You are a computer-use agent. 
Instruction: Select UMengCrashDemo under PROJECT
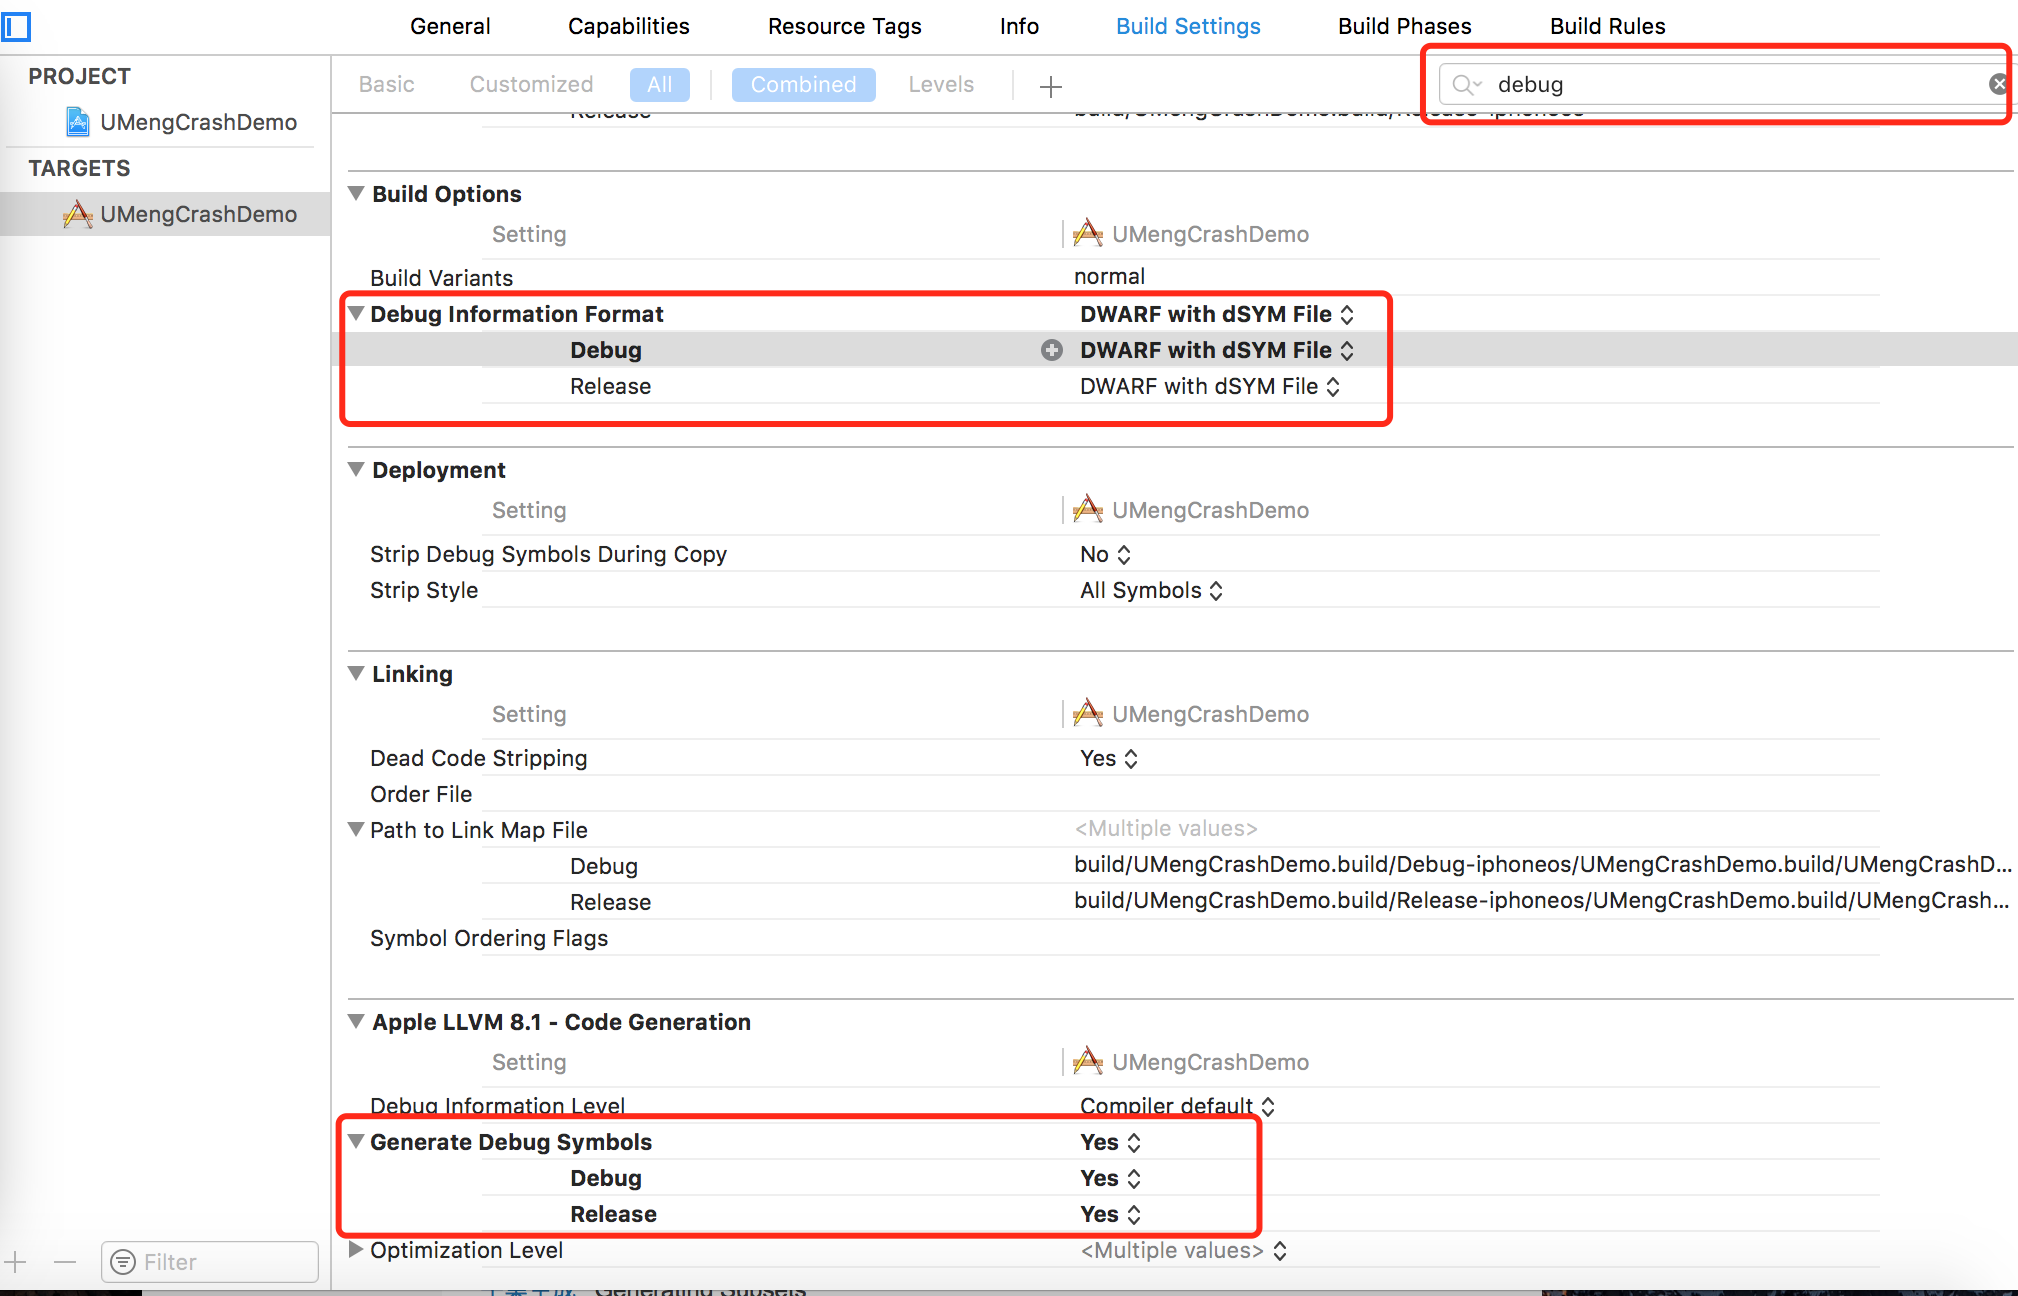click(198, 122)
